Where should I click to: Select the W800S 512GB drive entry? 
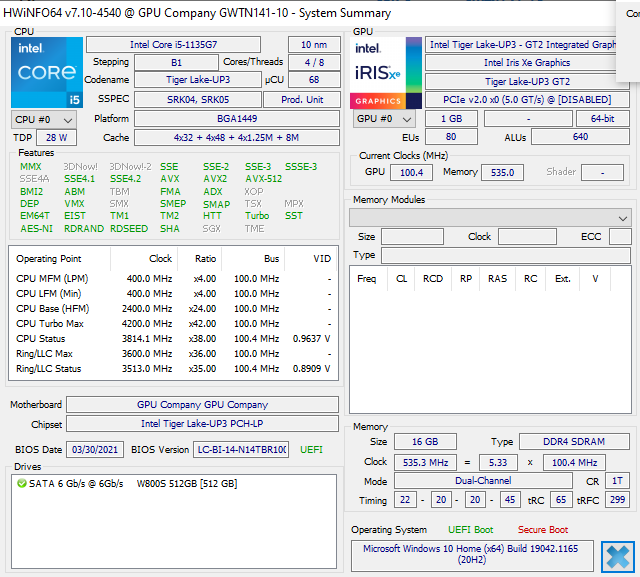pos(127,484)
